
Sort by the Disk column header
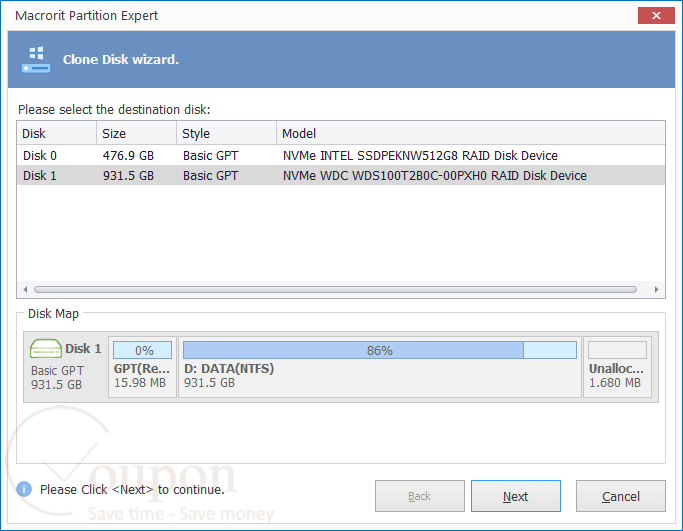[57, 133]
